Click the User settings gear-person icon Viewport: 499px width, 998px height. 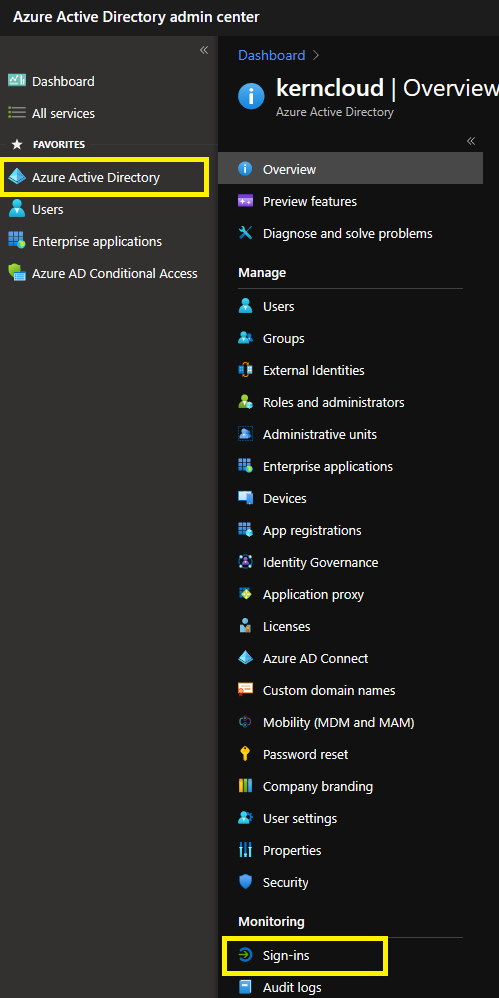click(245, 818)
